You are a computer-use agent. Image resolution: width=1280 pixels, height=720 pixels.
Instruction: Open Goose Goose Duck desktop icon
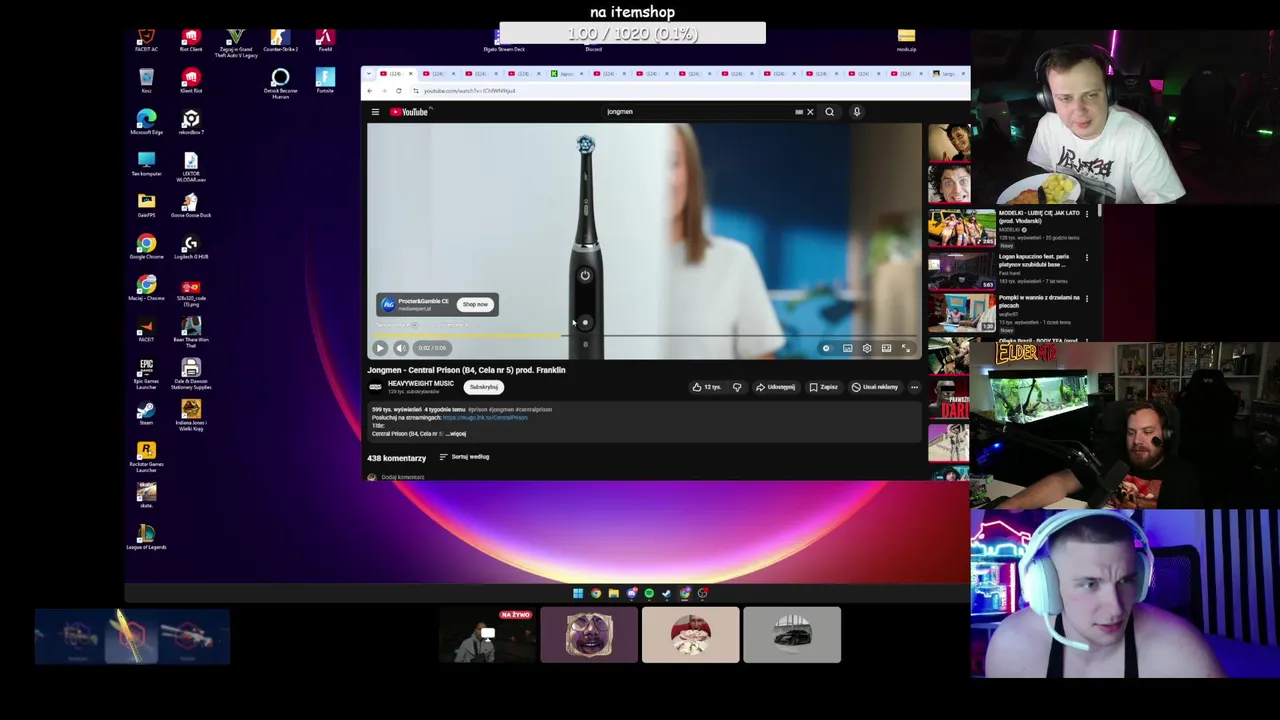click(x=191, y=206)
